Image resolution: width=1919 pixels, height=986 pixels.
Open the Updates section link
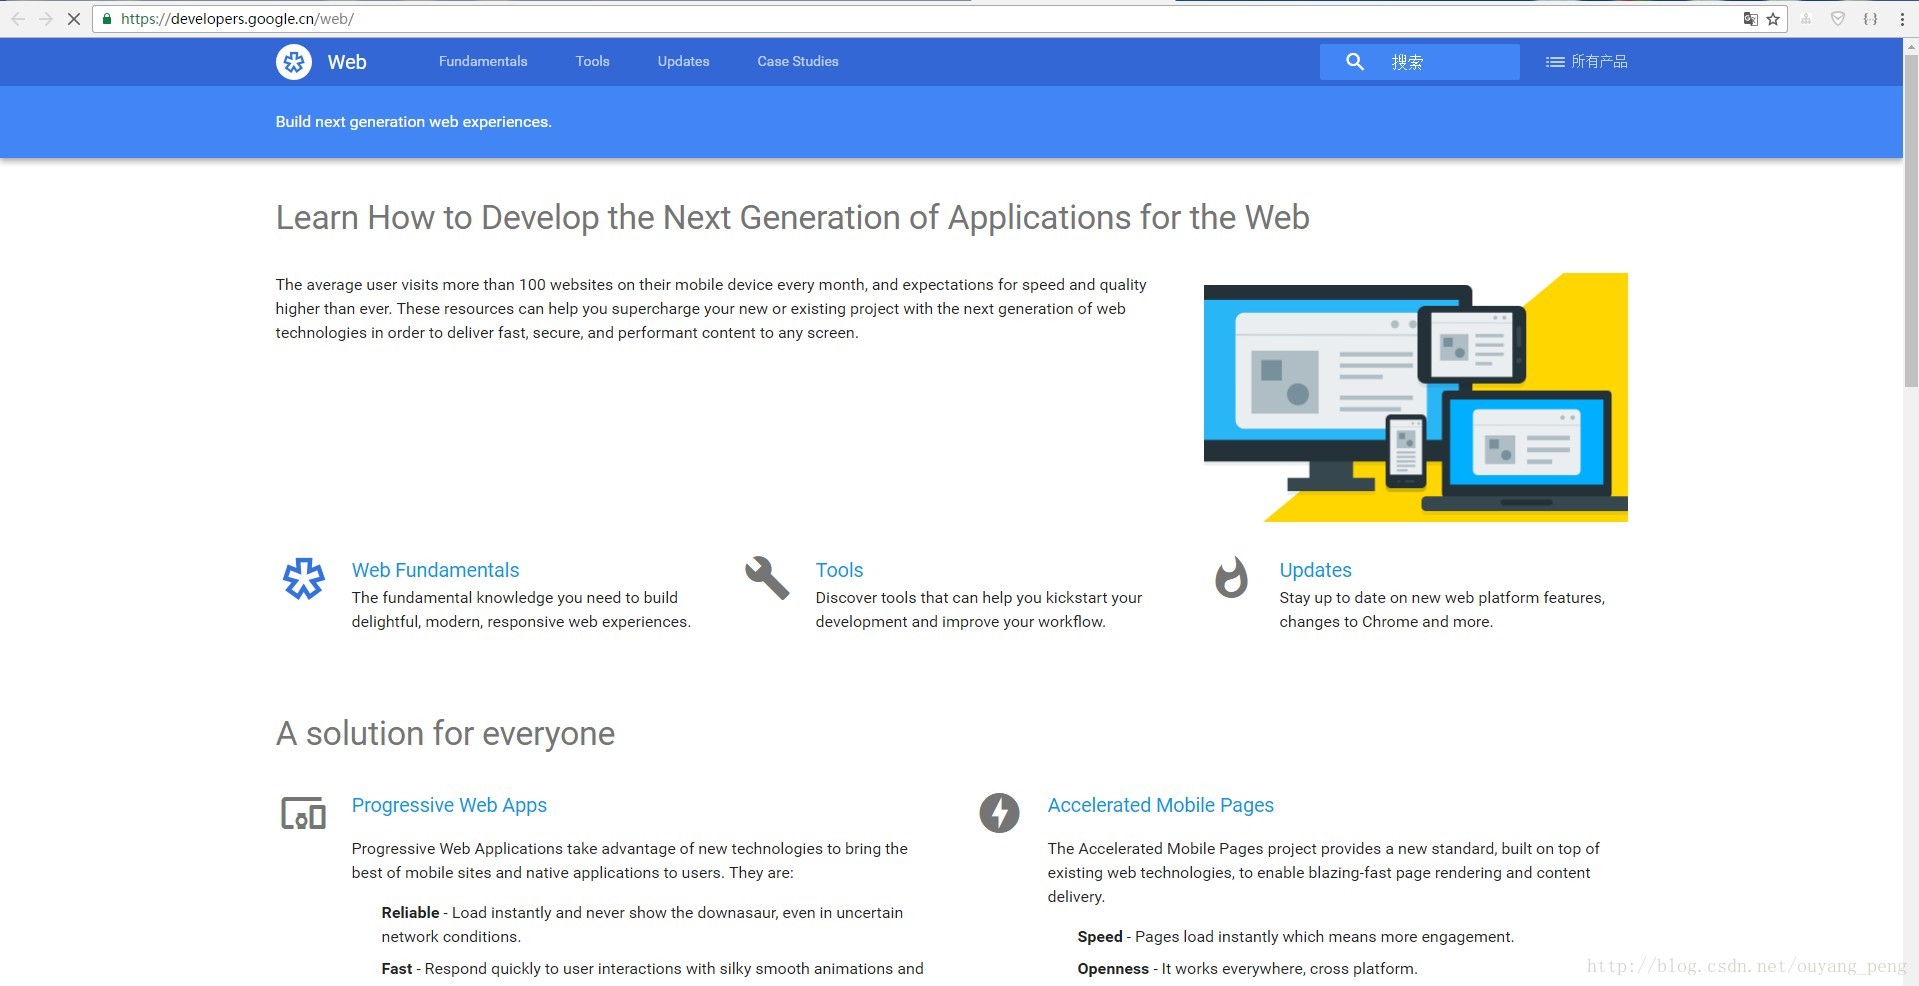pyautogui.click(x=1315, y=570)
